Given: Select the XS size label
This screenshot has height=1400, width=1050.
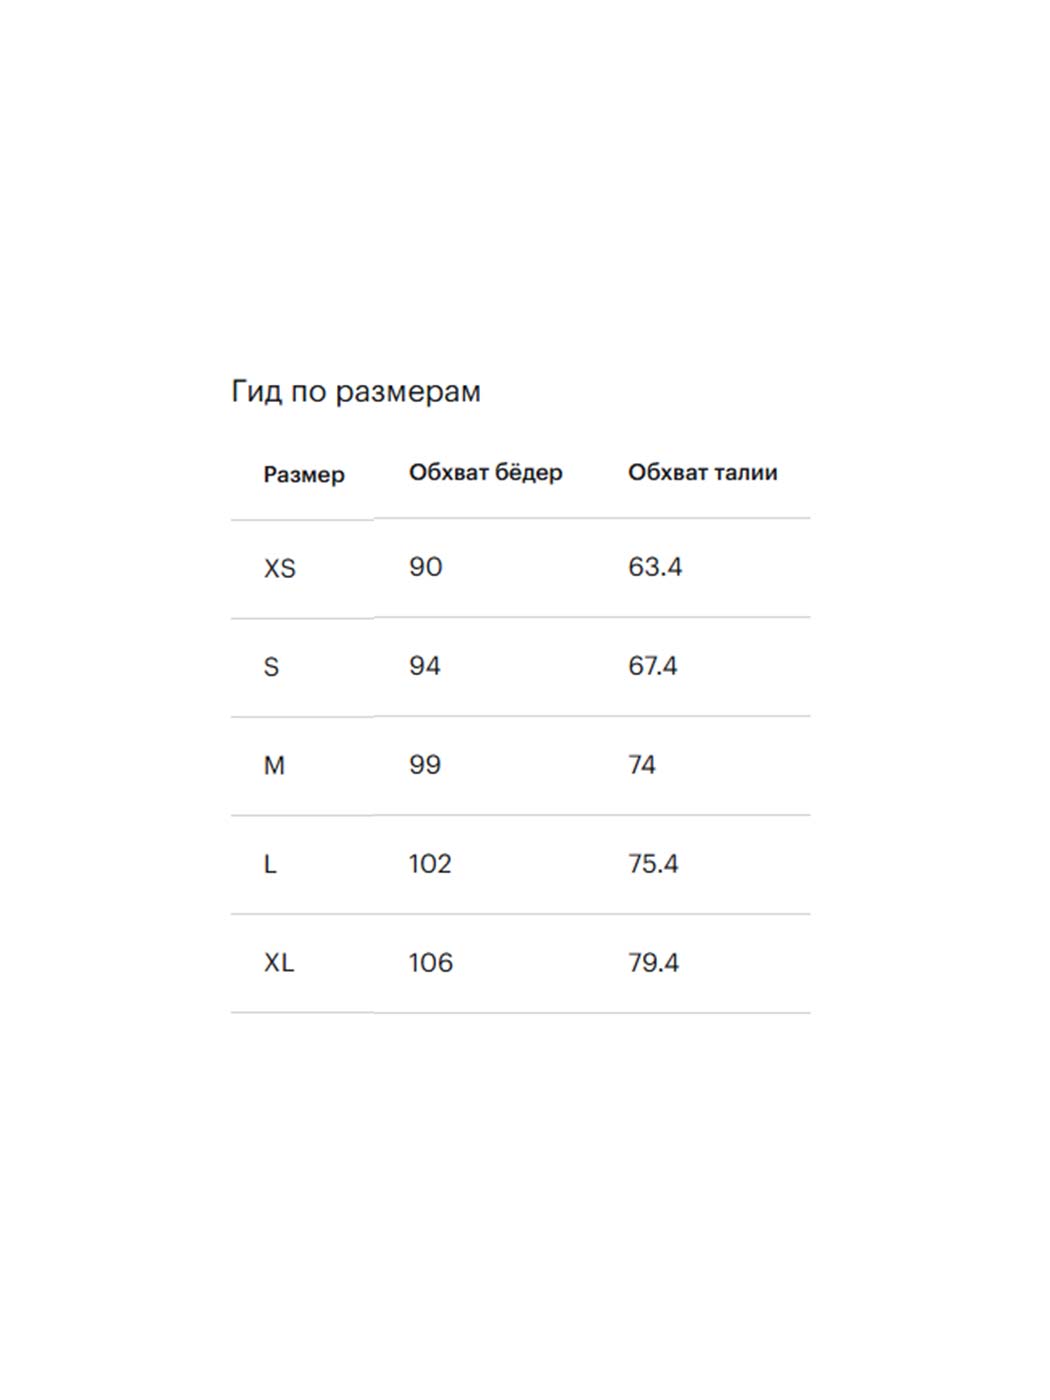Looking at the screenshot, I should 280,569.
